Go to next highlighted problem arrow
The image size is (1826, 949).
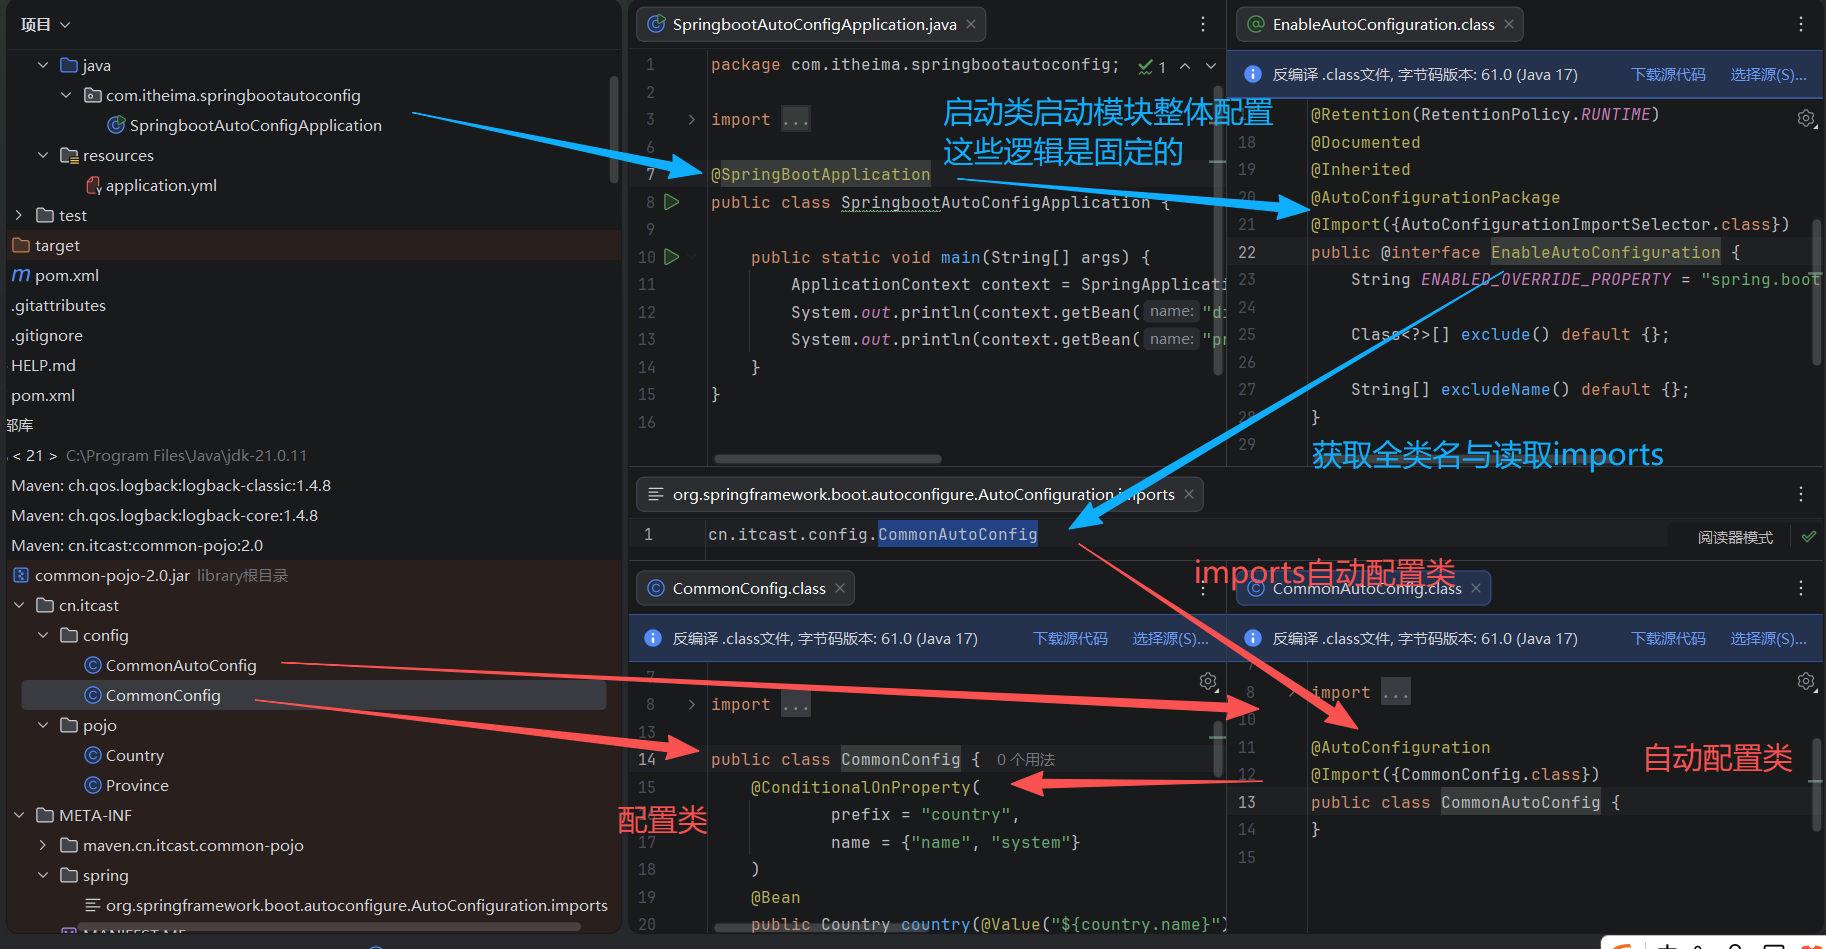point(1211,66)
